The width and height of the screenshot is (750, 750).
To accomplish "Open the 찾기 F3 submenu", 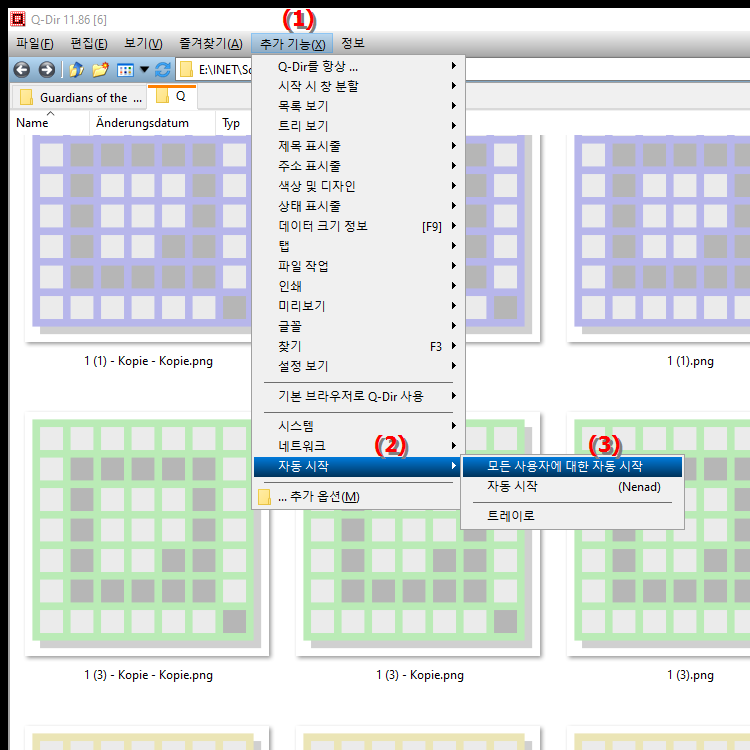I will [358, 346].
